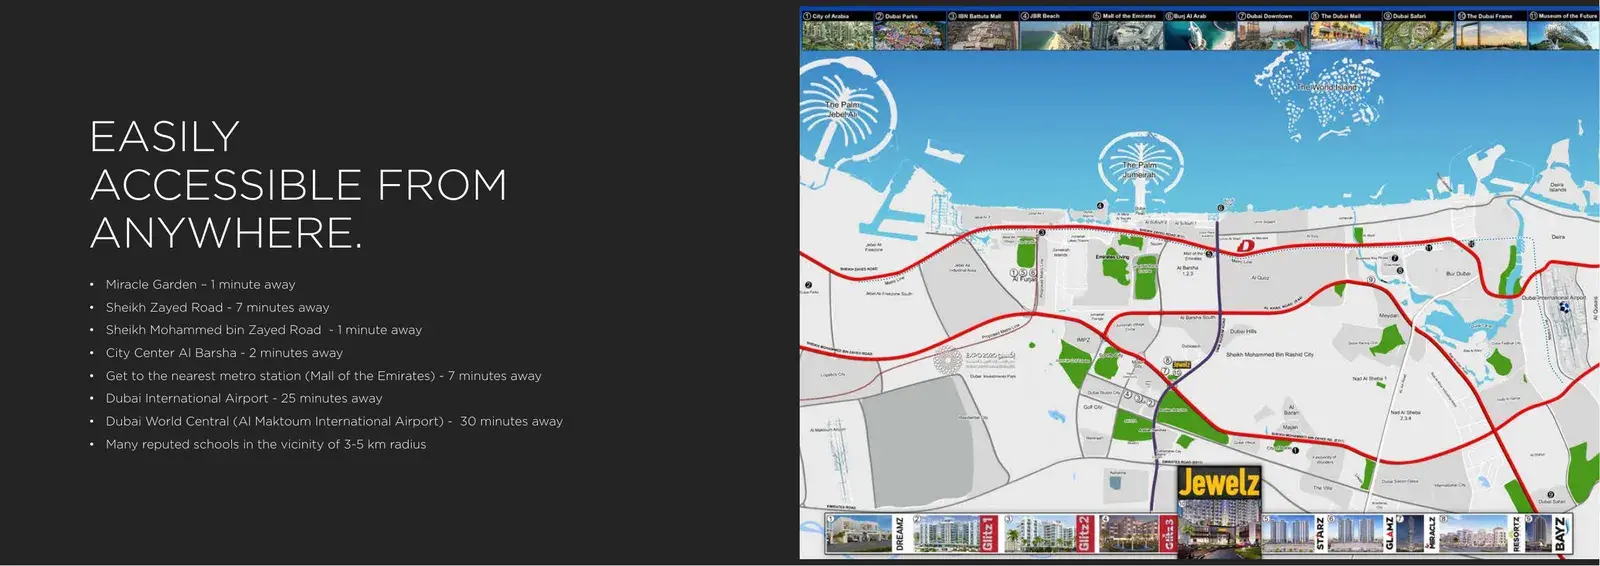
Task: Click the Al Furjan map label
Action: click(x=1023, y=280)
